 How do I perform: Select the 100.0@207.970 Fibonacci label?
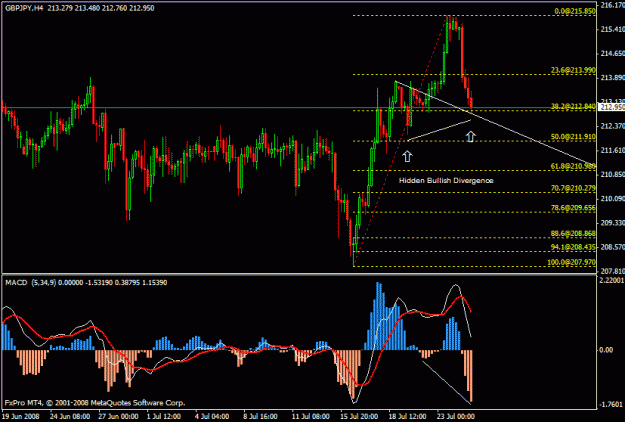click(x=571, y=262)
